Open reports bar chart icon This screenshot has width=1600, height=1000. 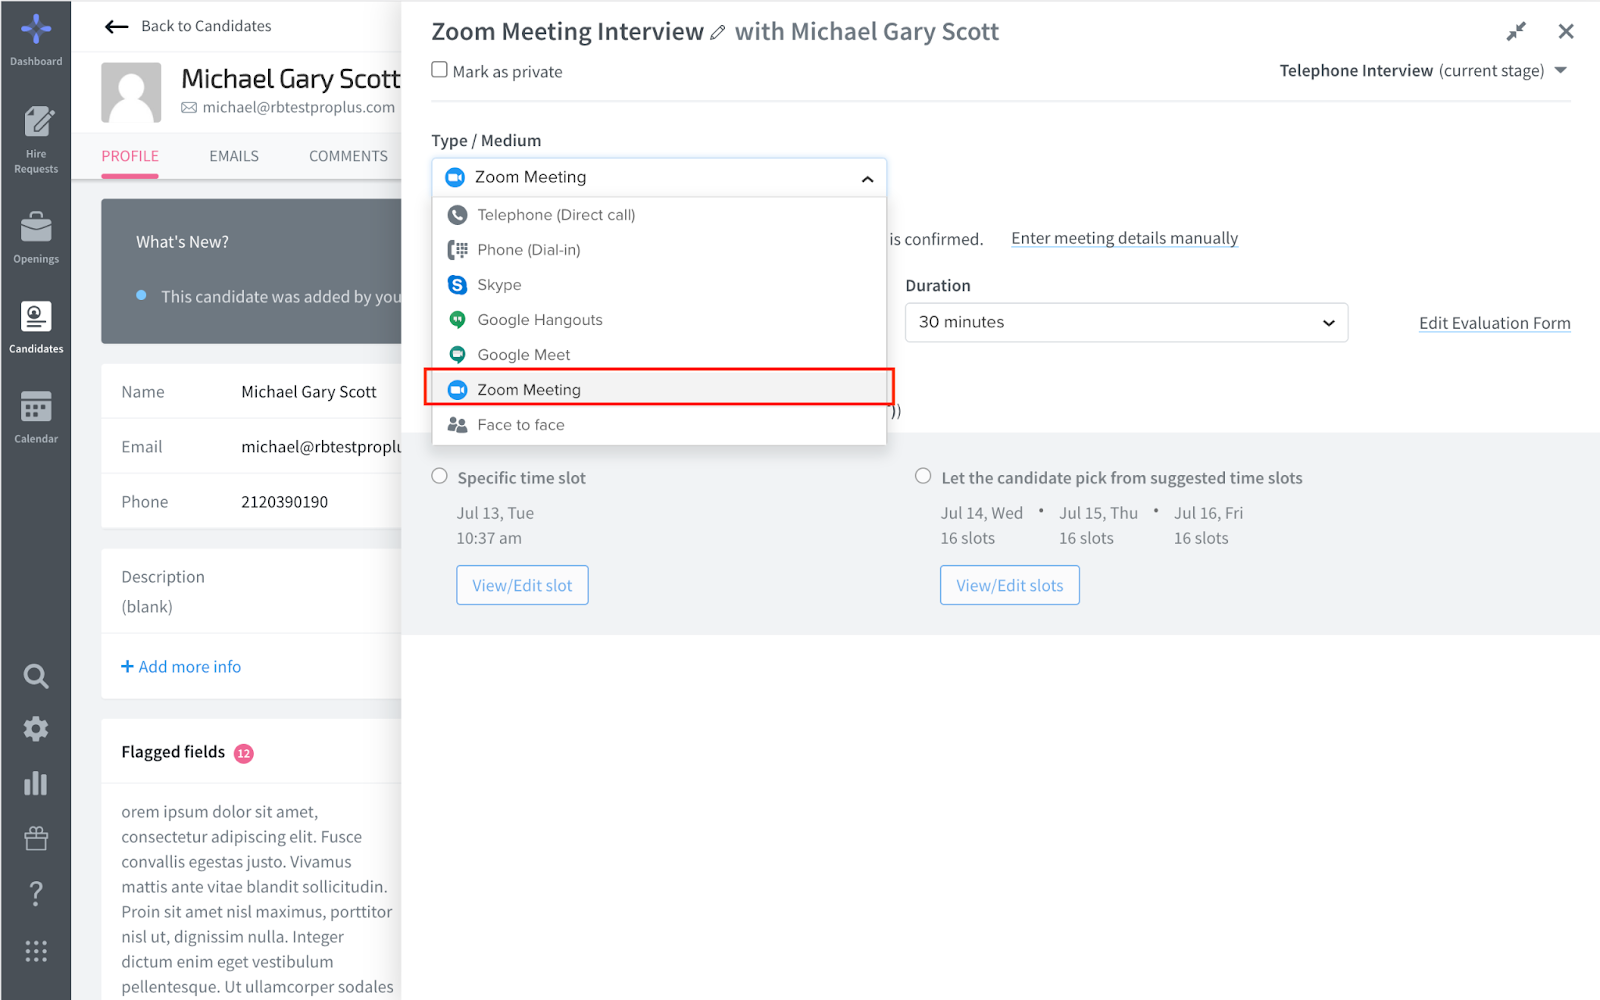point(36,783)
